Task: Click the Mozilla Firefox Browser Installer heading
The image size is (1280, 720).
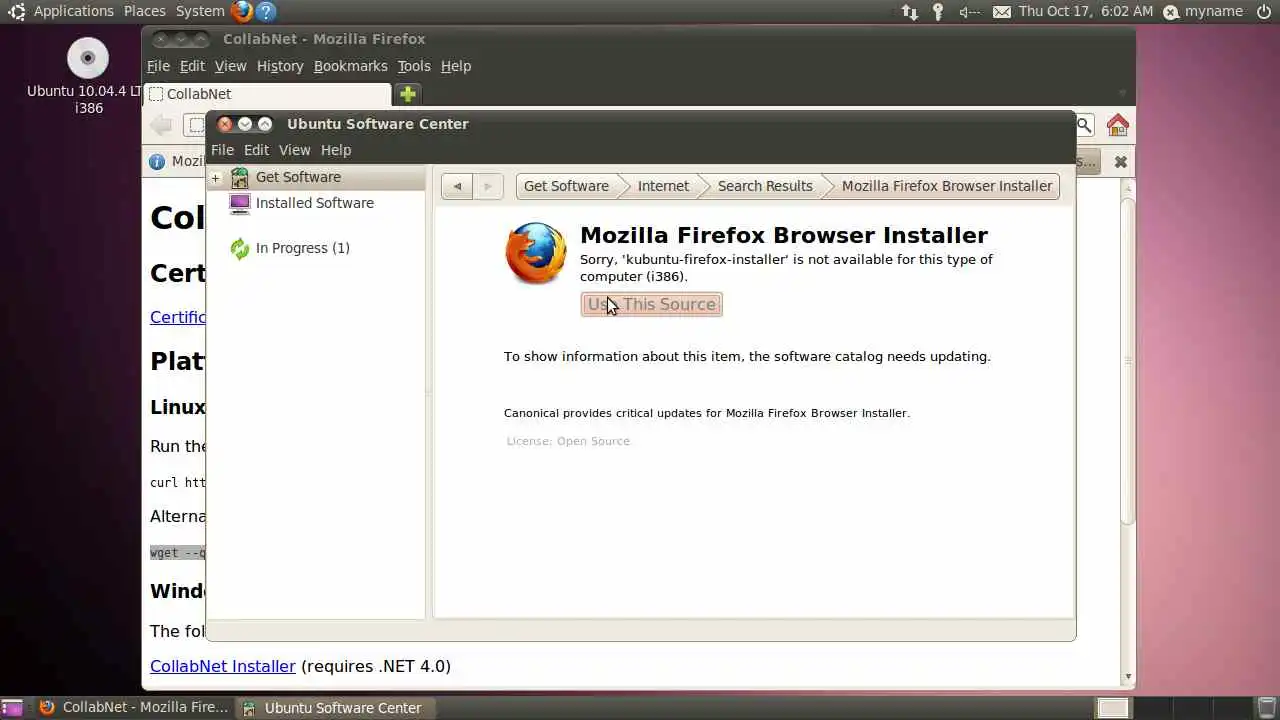Action: click(x=784, y=235)
